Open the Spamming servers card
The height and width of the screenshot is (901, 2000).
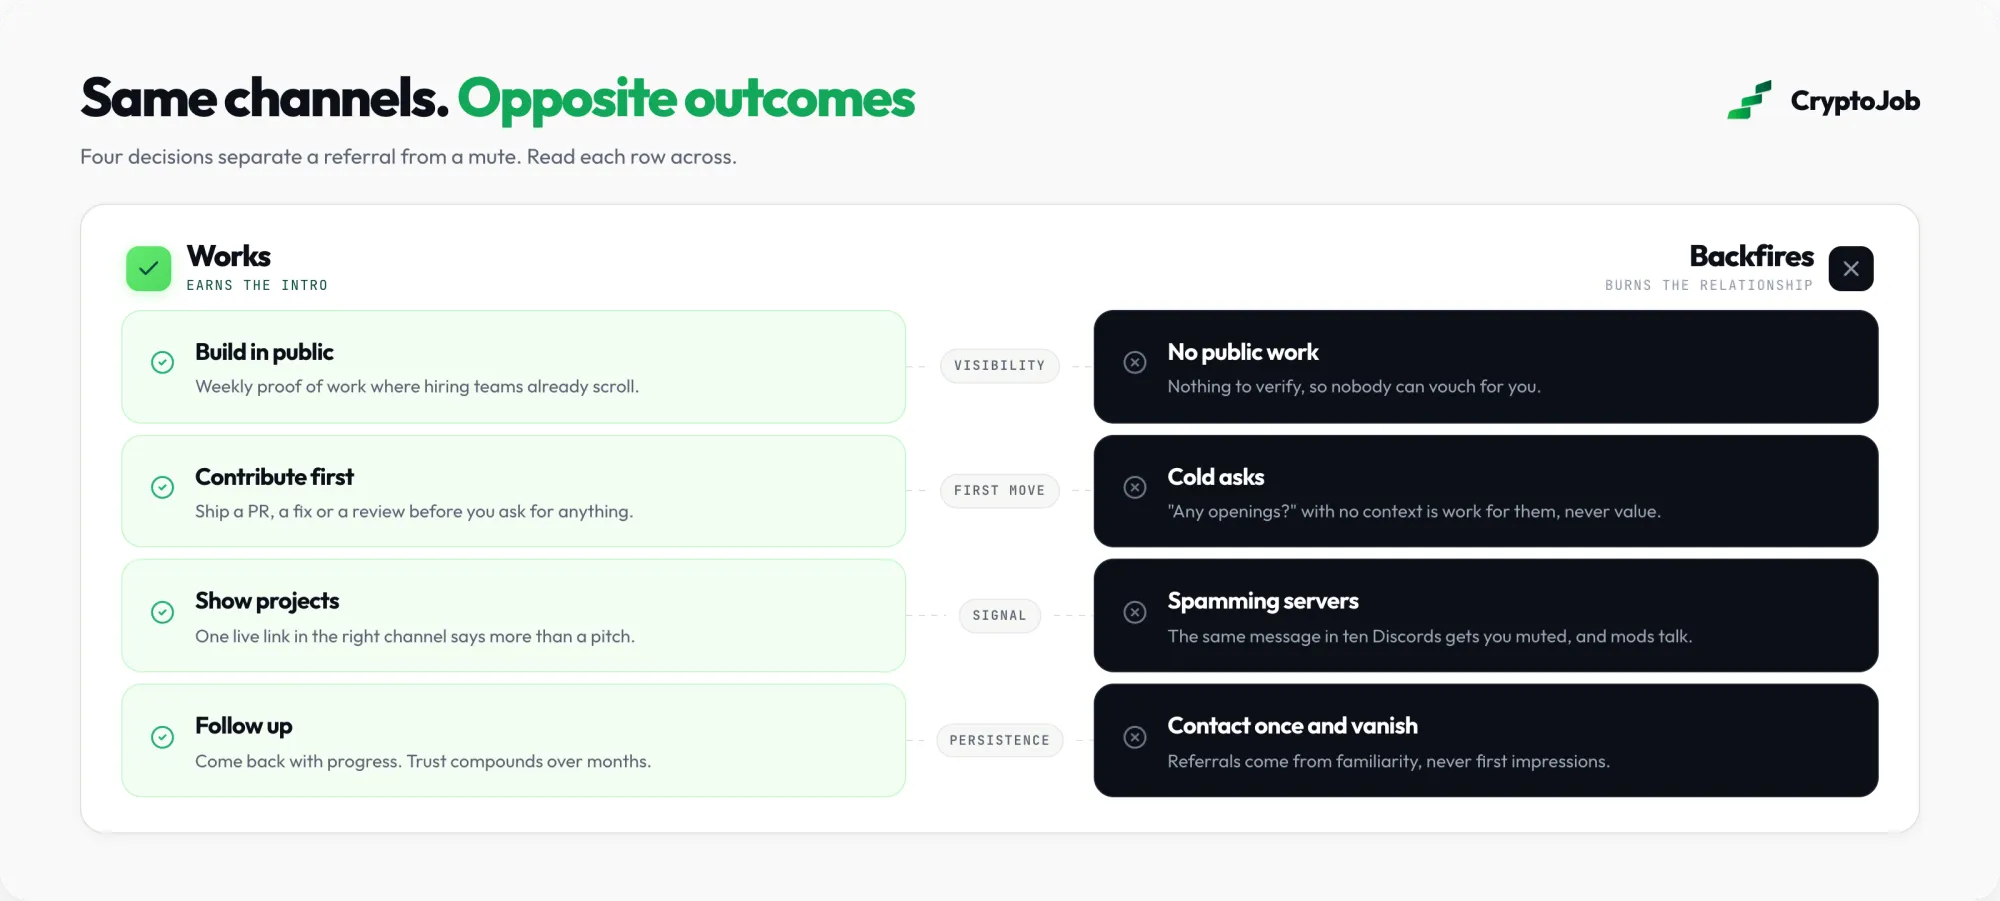[x=1486, y=616]
